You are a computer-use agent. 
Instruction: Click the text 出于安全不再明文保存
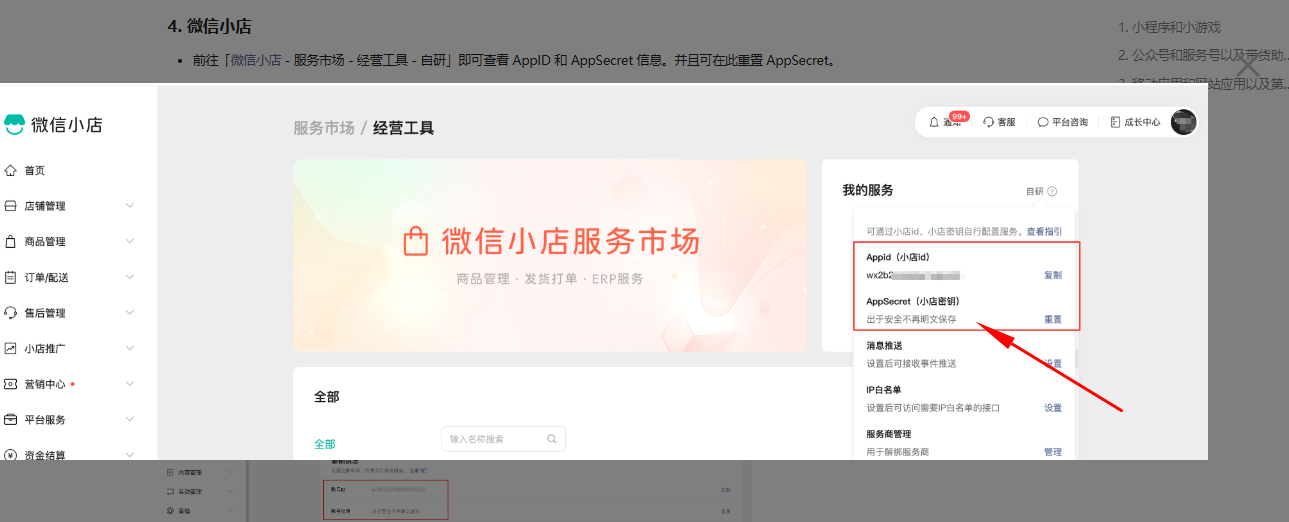[911, 320]
